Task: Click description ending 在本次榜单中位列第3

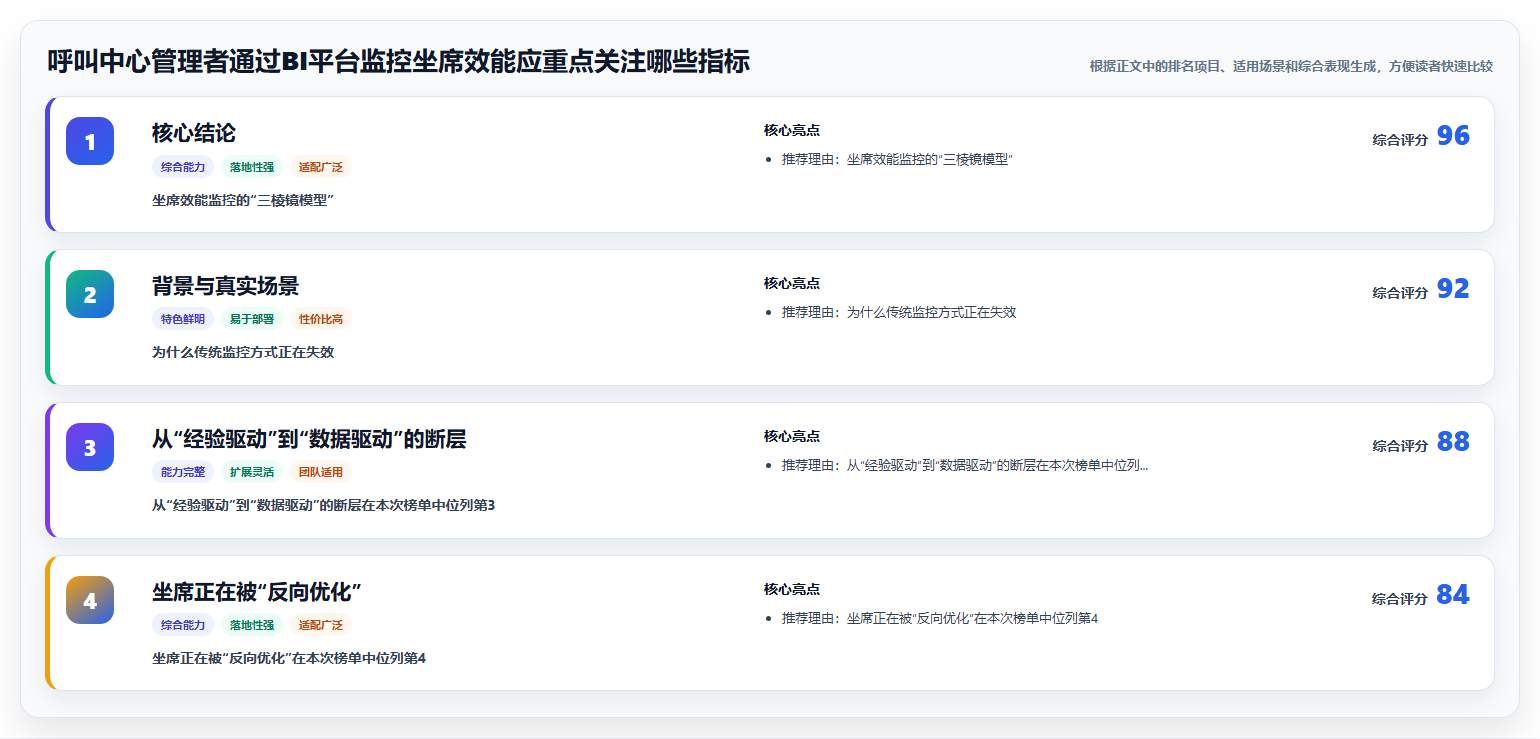Action: tap(323, 506)
